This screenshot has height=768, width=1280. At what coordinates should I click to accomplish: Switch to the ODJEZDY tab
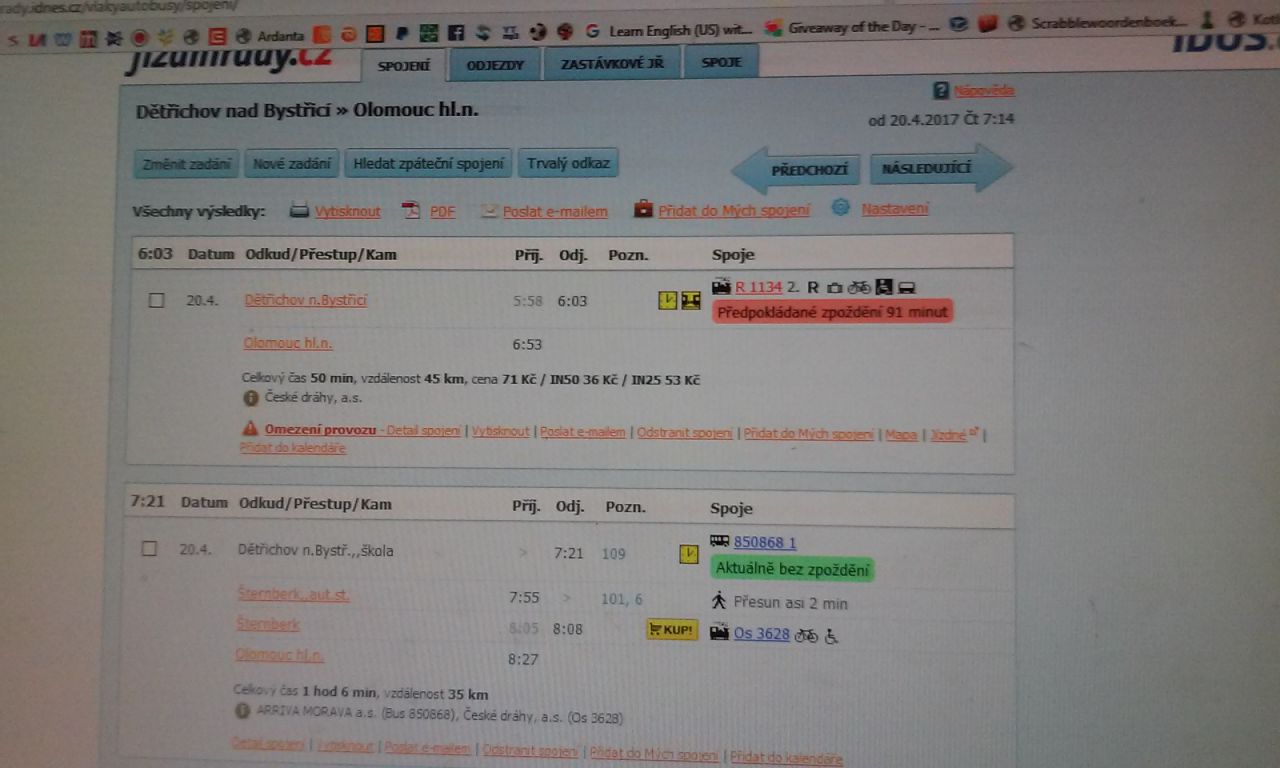[494, 65]
